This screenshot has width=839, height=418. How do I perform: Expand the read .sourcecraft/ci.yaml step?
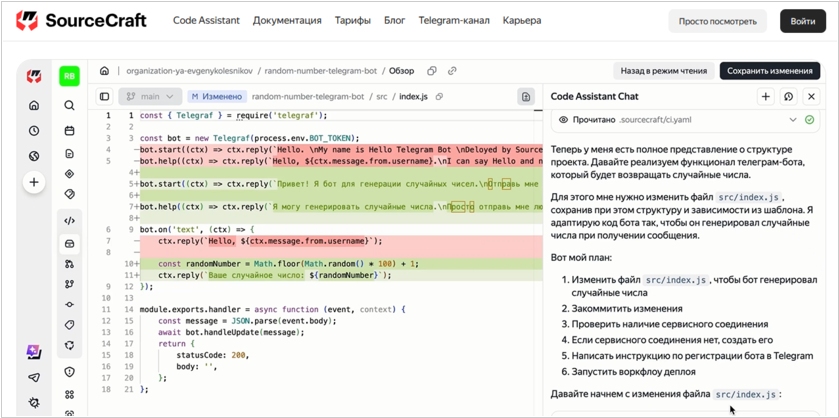coord(793,119)
